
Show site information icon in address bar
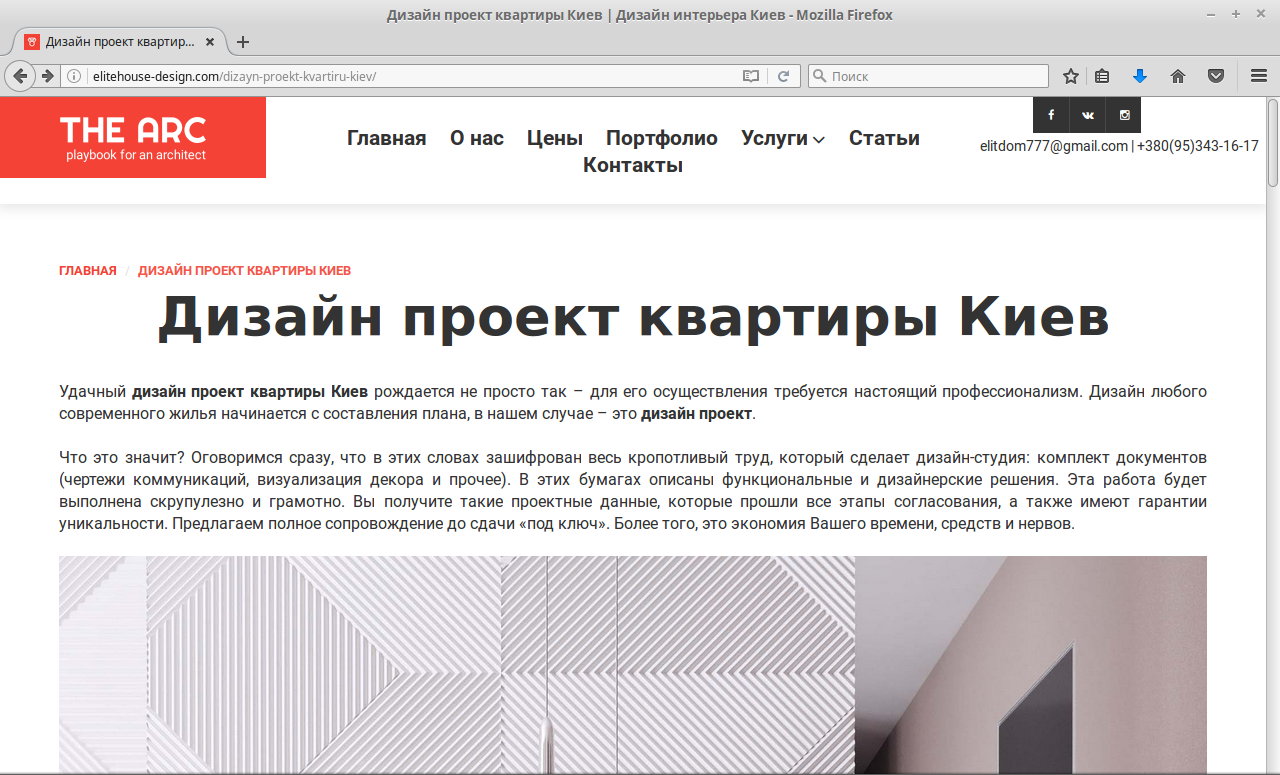(x=74, y=76)
